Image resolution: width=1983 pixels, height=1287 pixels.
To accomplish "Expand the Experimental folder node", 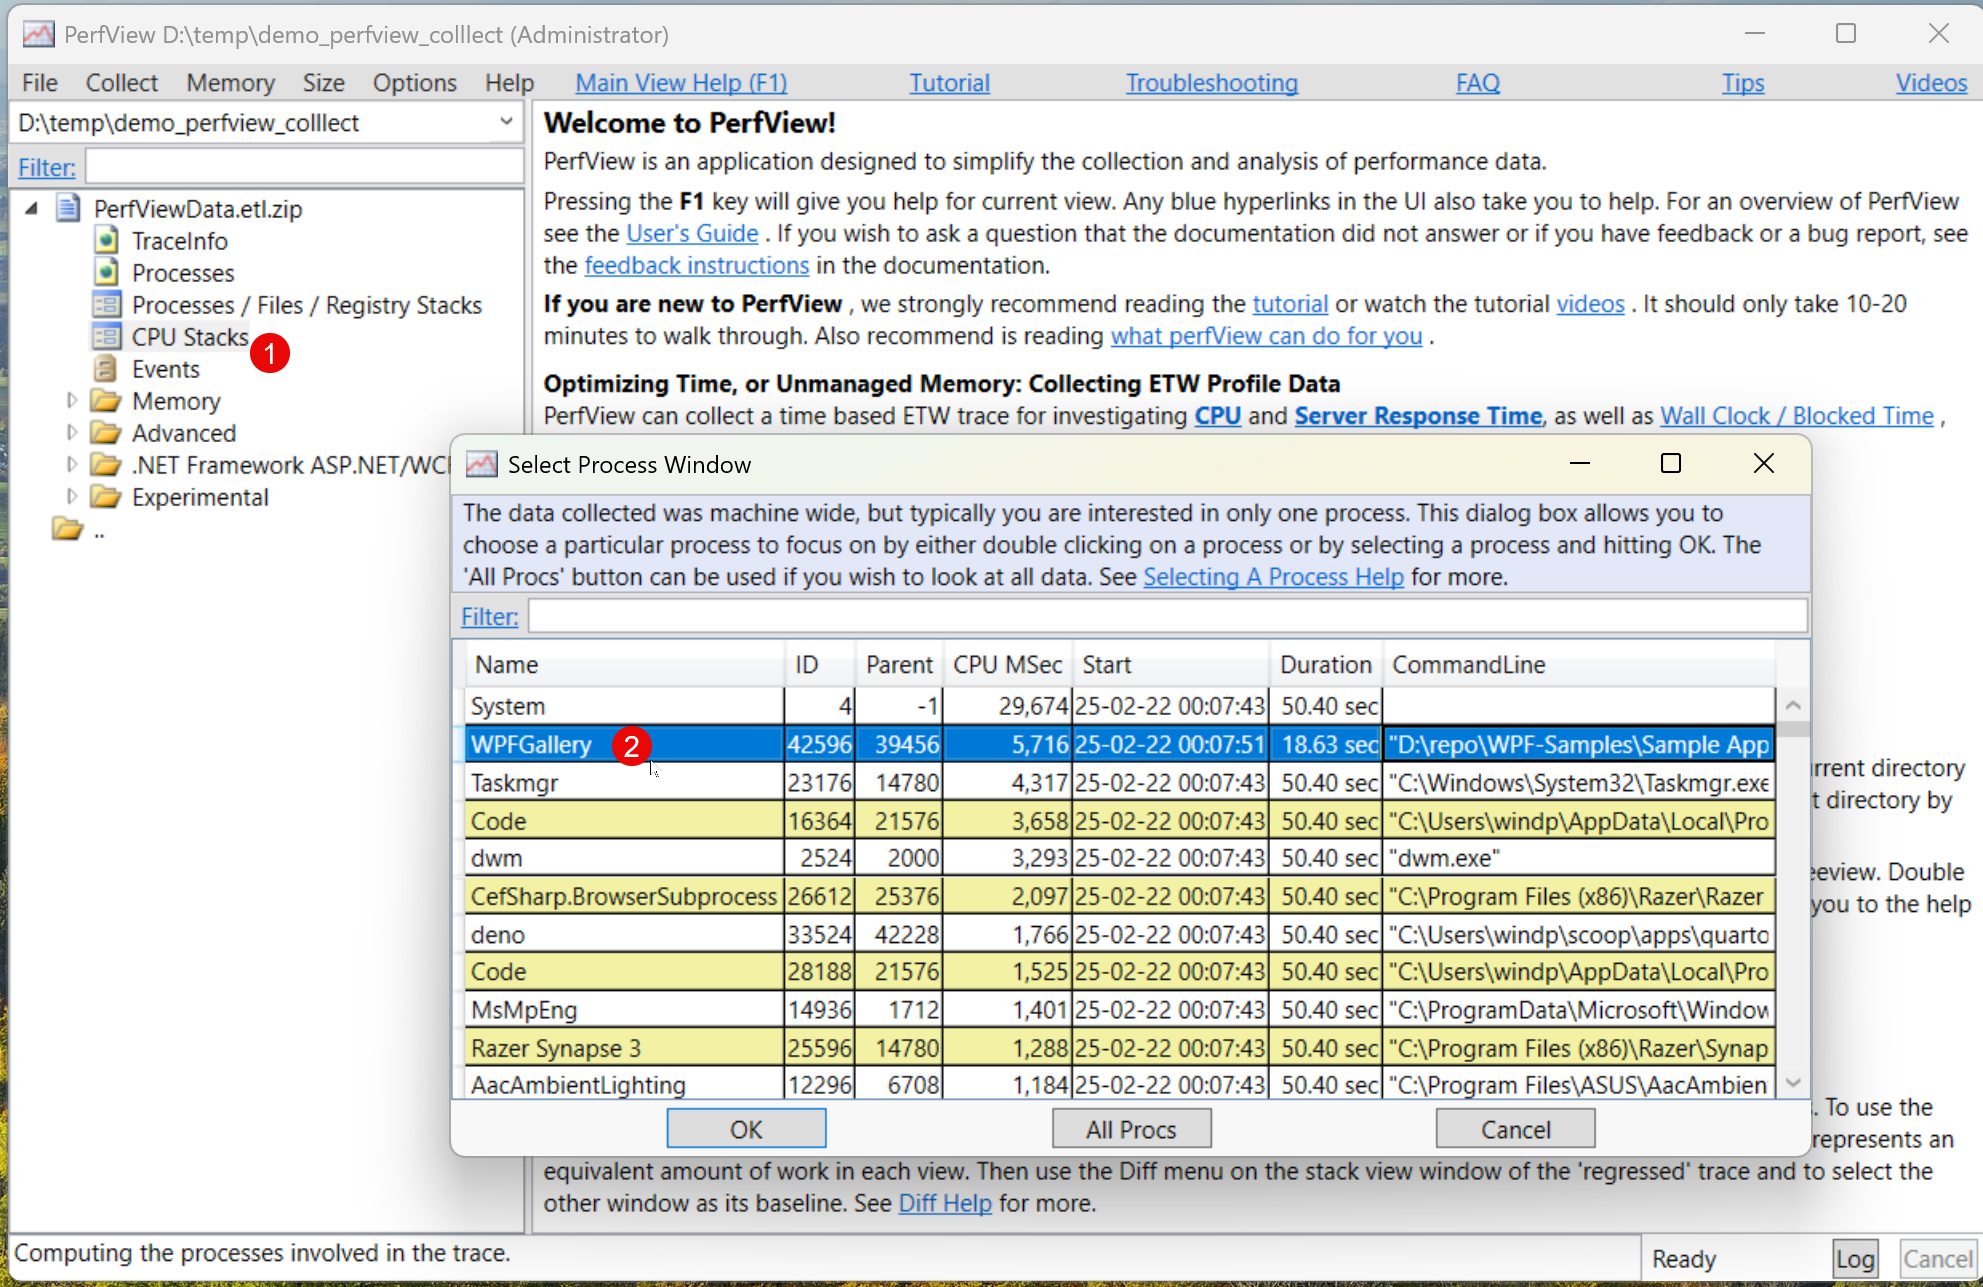I will pos(71,496).
